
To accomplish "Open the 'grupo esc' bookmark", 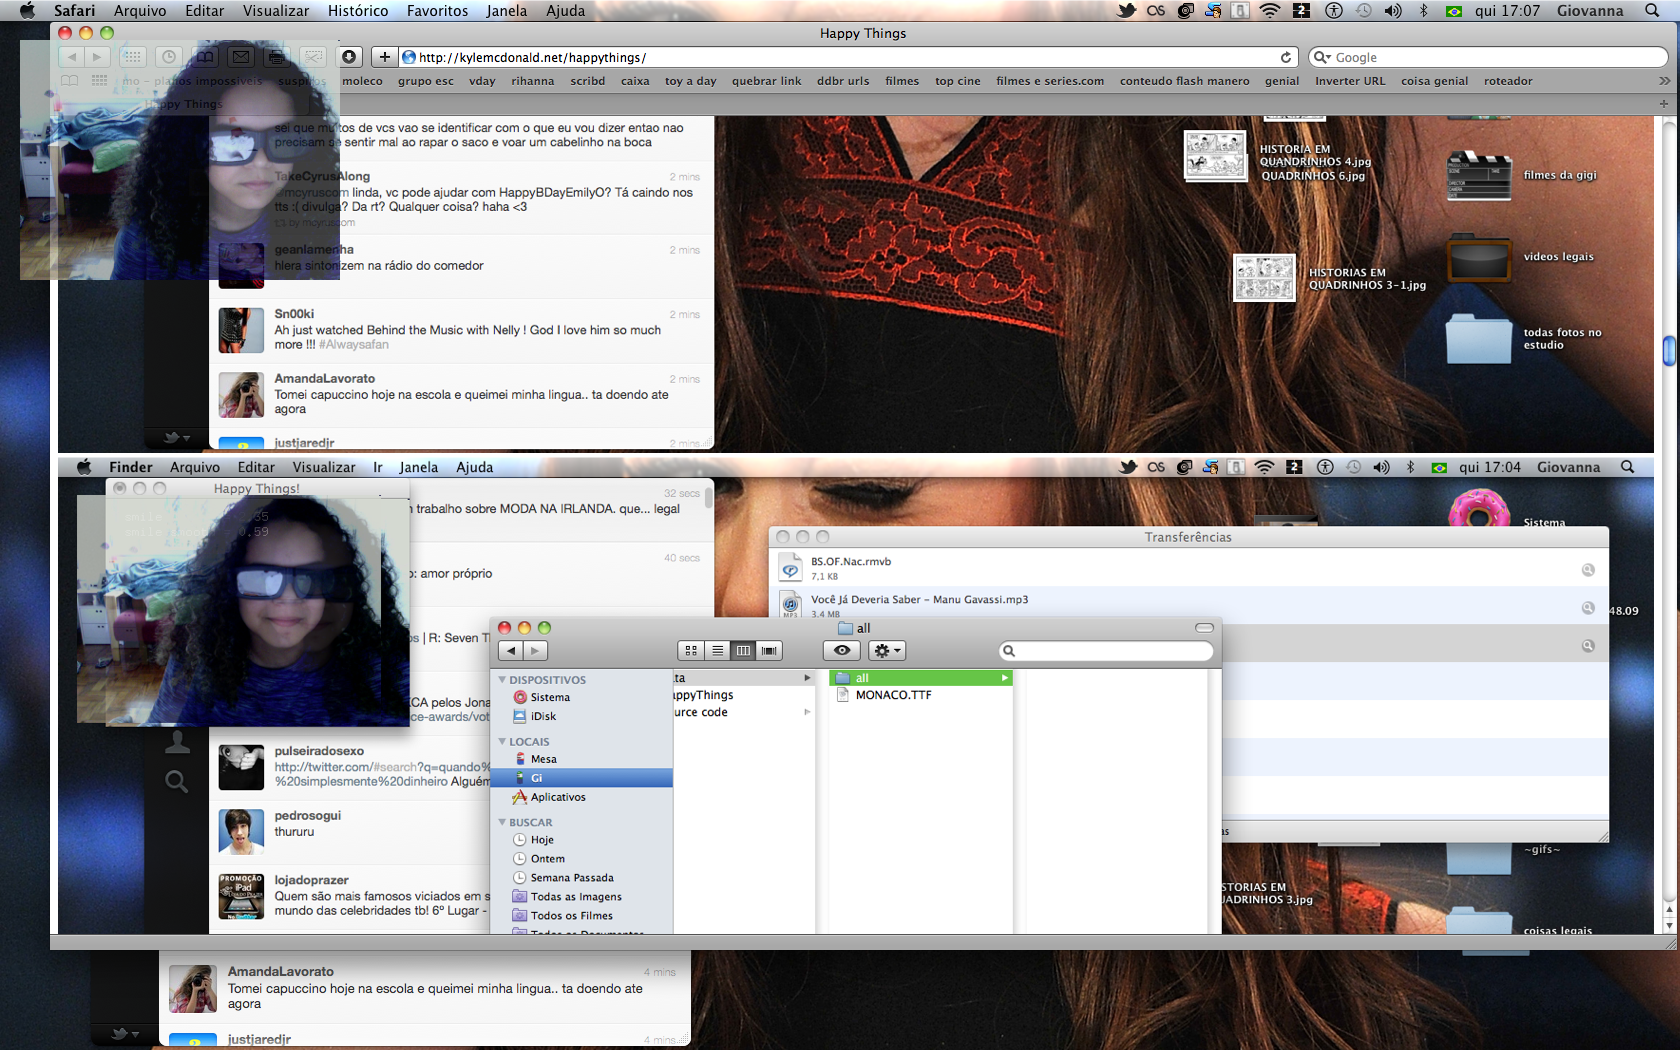I will [x=426, y=81].
